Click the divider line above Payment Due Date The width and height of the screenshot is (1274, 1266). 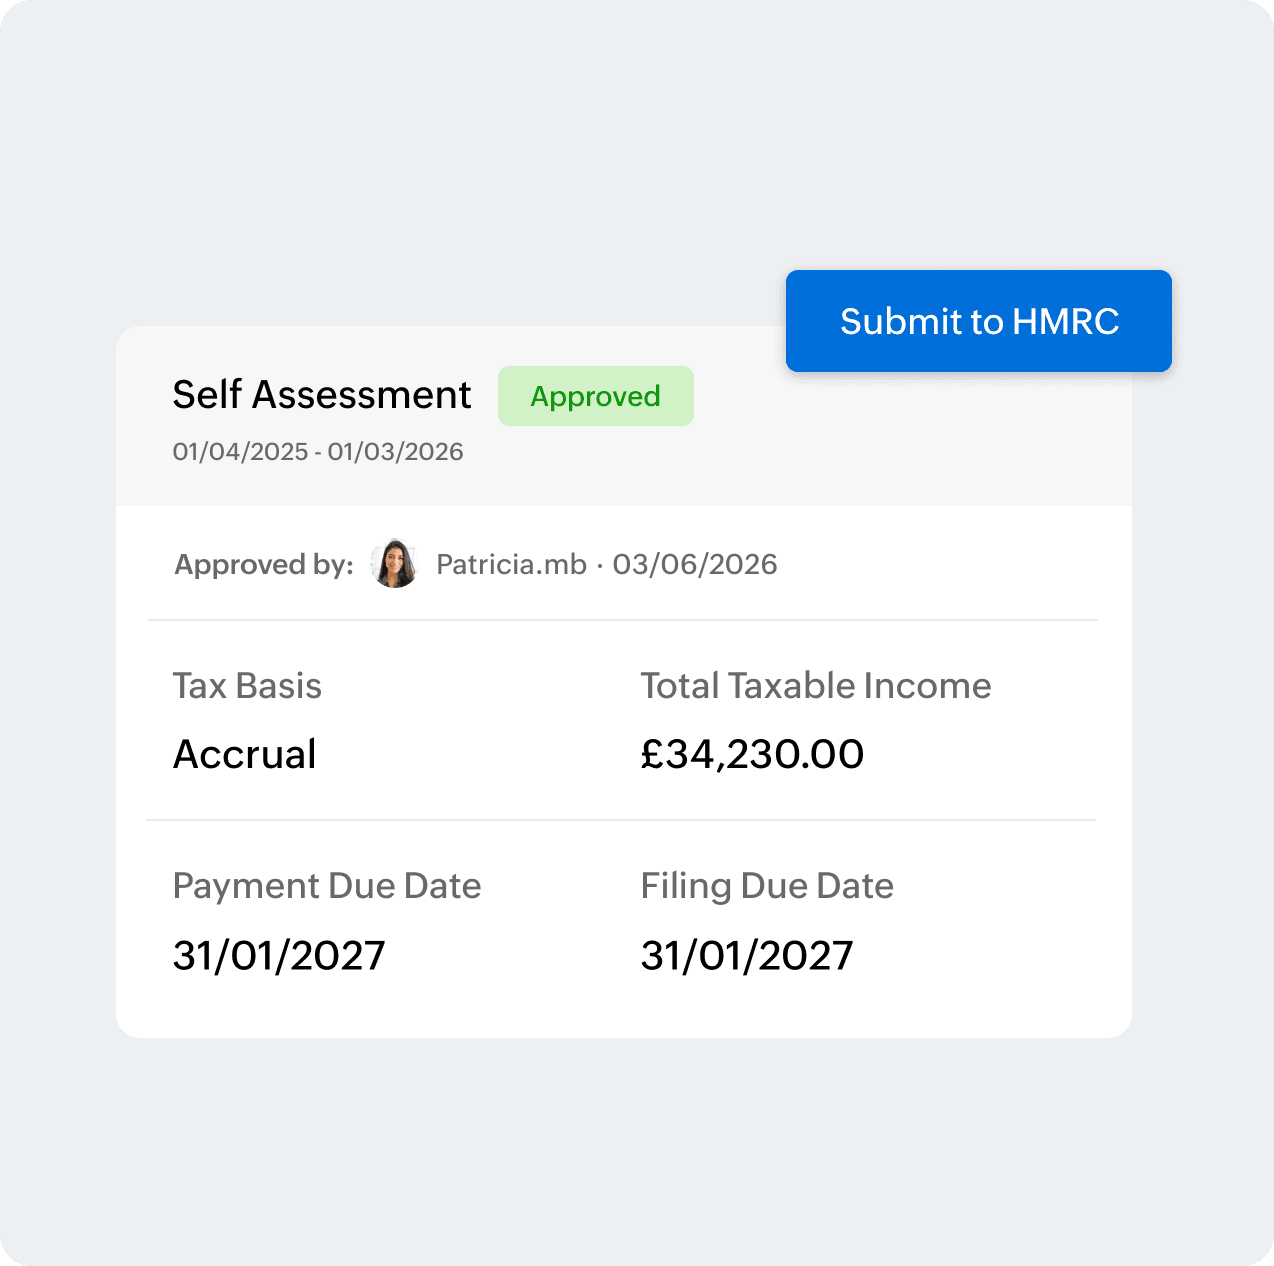[x=621, y=820]
